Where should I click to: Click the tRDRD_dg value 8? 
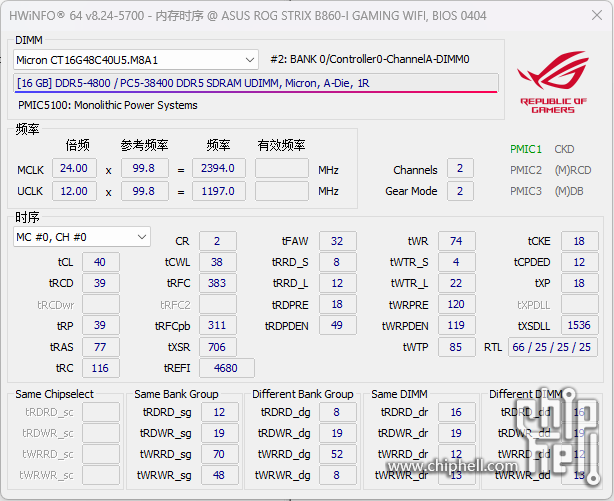pyautogui.click(x=338, y=412)
